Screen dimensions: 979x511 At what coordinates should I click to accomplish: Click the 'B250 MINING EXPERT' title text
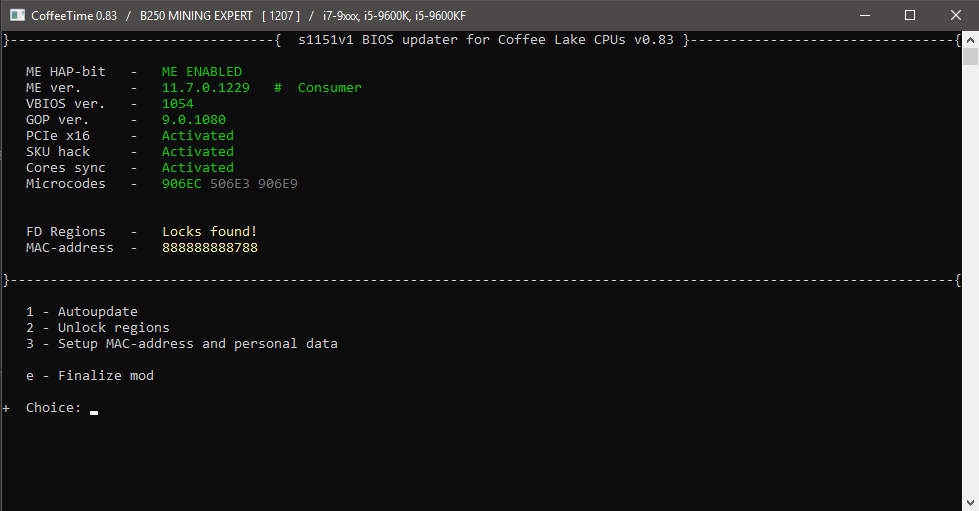[196, 16]
